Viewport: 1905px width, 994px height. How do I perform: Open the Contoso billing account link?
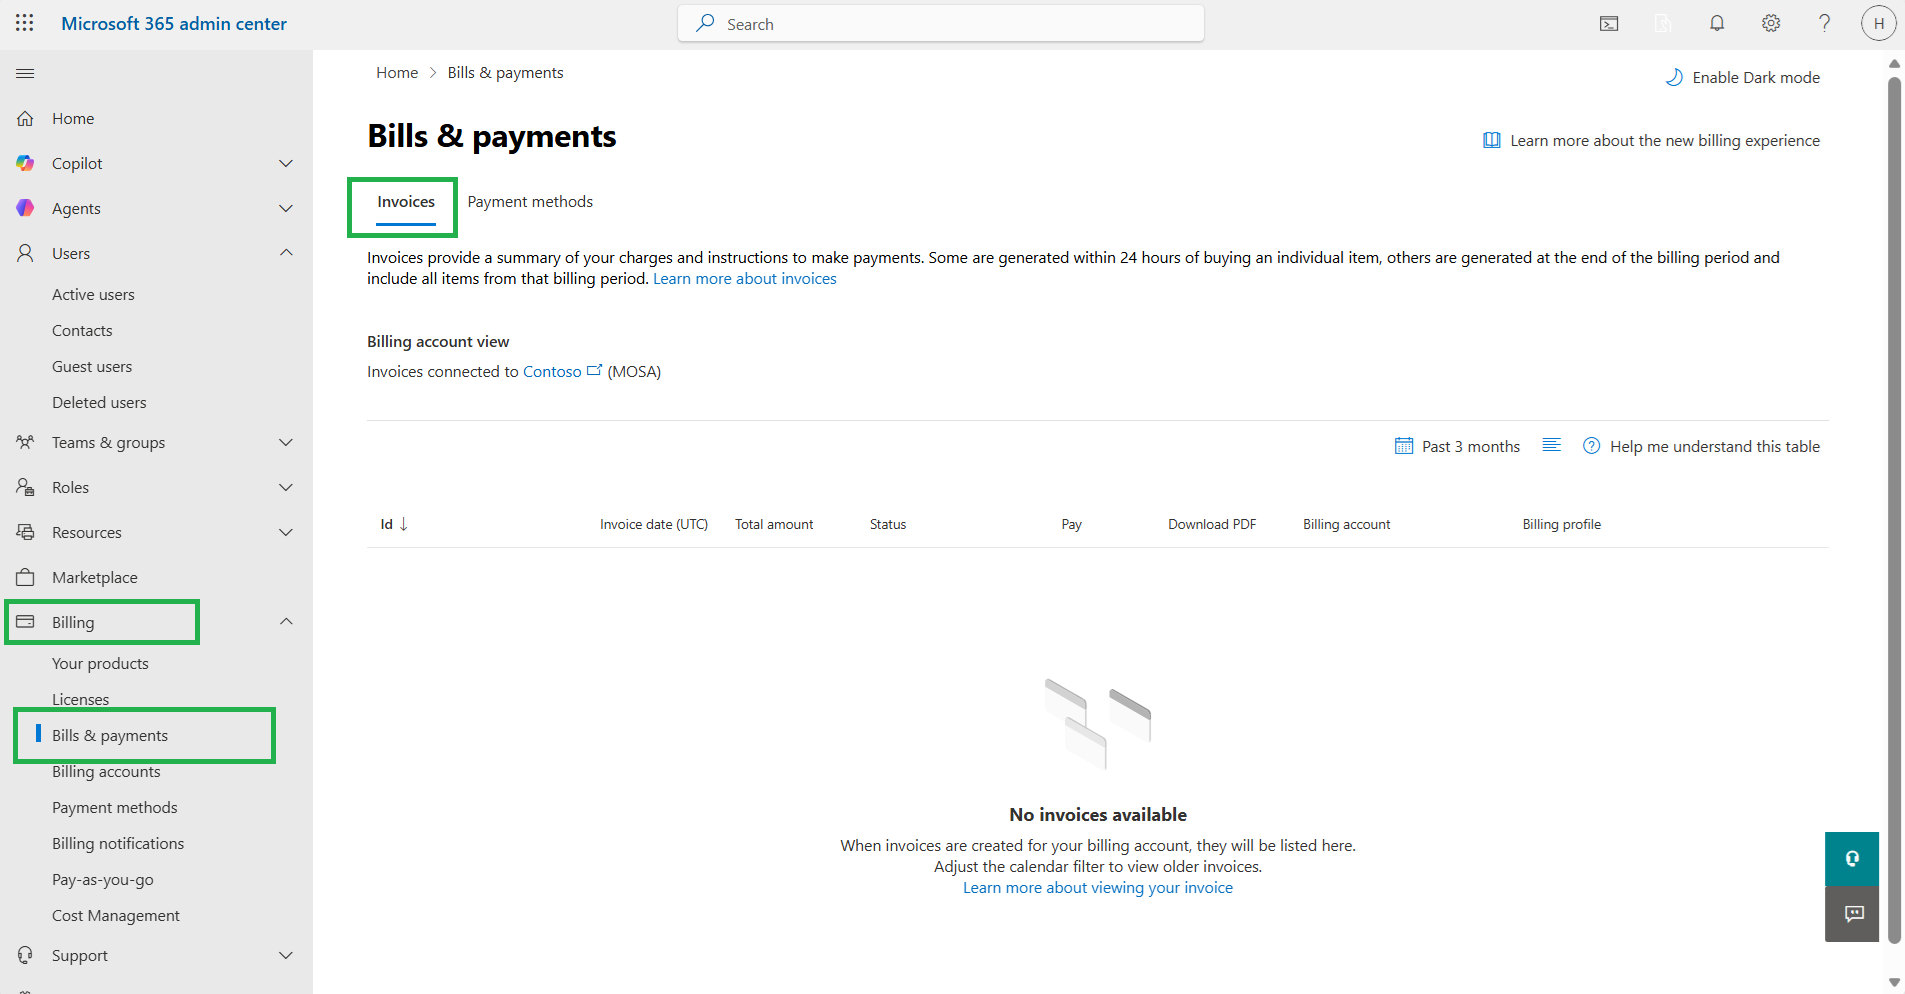(552, 371)
